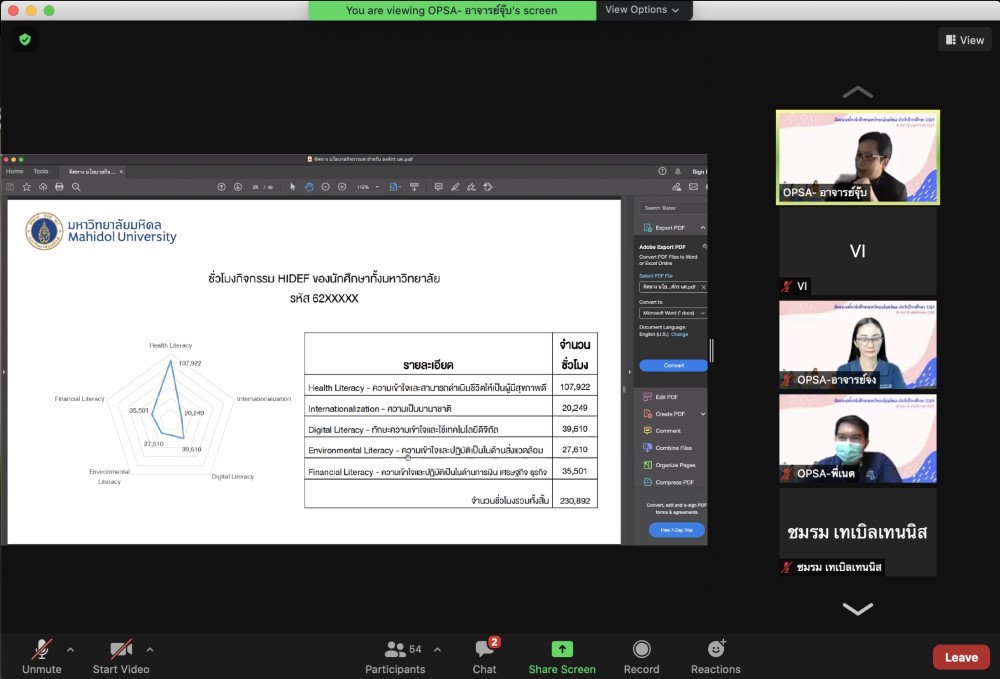Start recording with the Record icon
The width and height of the screenshot is (1000, 679).
click(641, 650)
